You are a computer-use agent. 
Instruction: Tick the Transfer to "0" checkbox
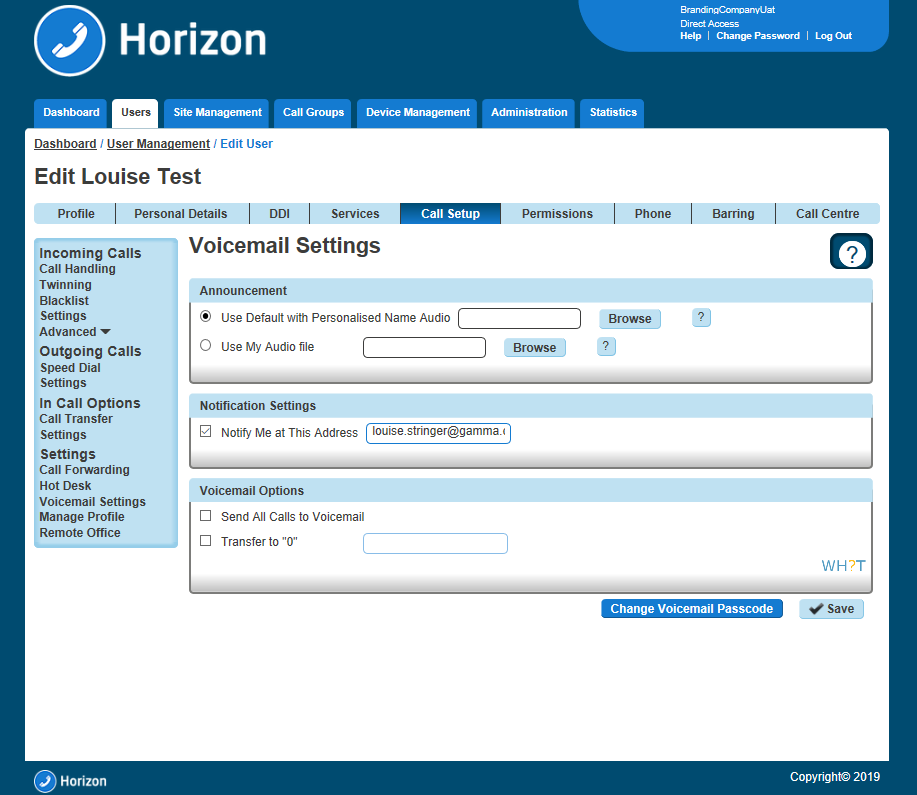tap(205, 541)
